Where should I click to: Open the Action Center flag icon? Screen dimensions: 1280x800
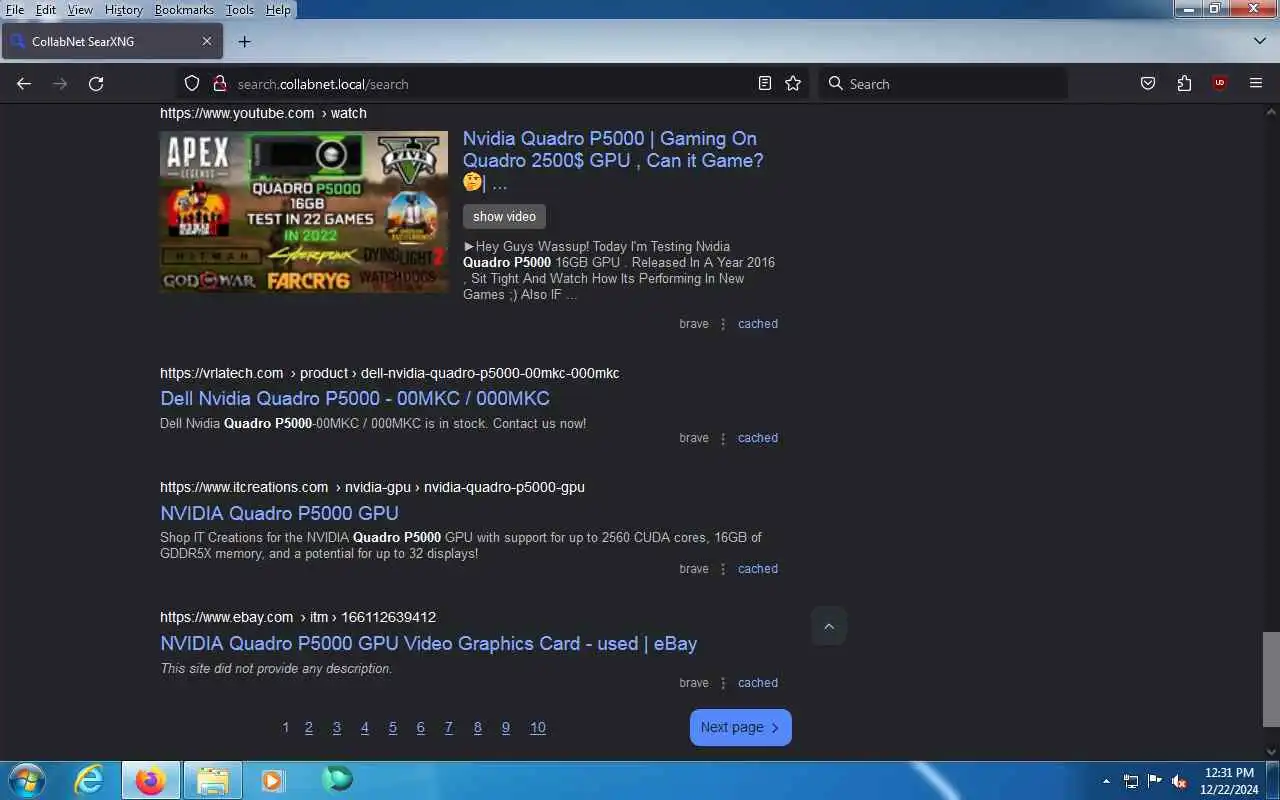(1155, 781)
